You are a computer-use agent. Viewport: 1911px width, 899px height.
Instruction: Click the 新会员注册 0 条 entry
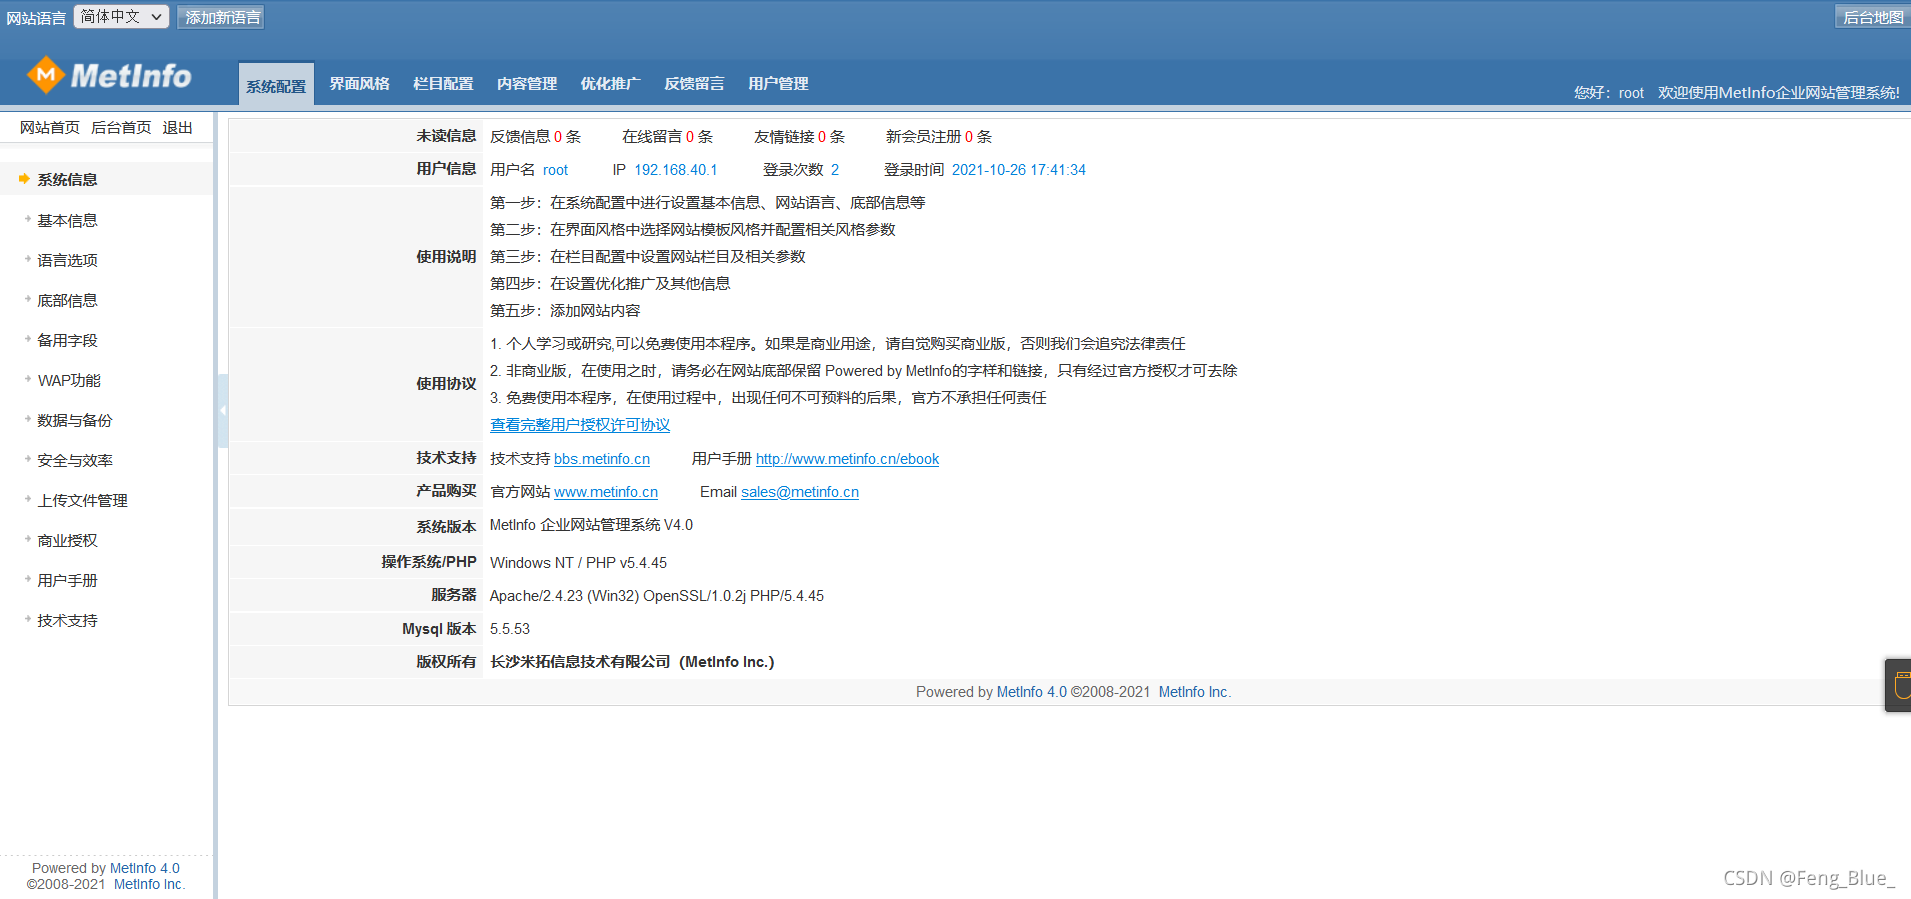coord(938,137)
